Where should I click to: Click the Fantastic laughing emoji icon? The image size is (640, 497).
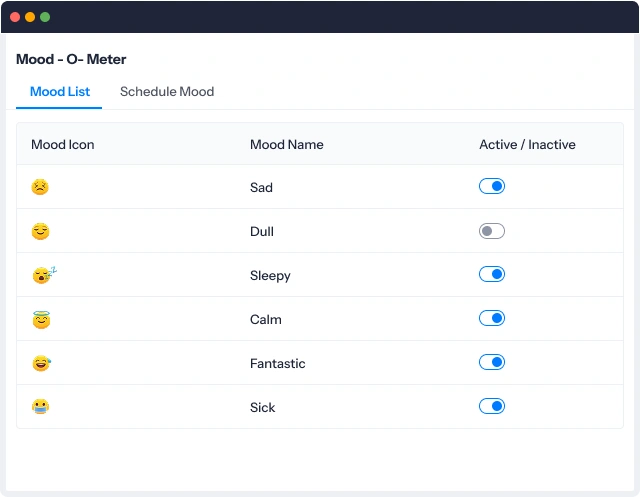(x=42, y=363)
